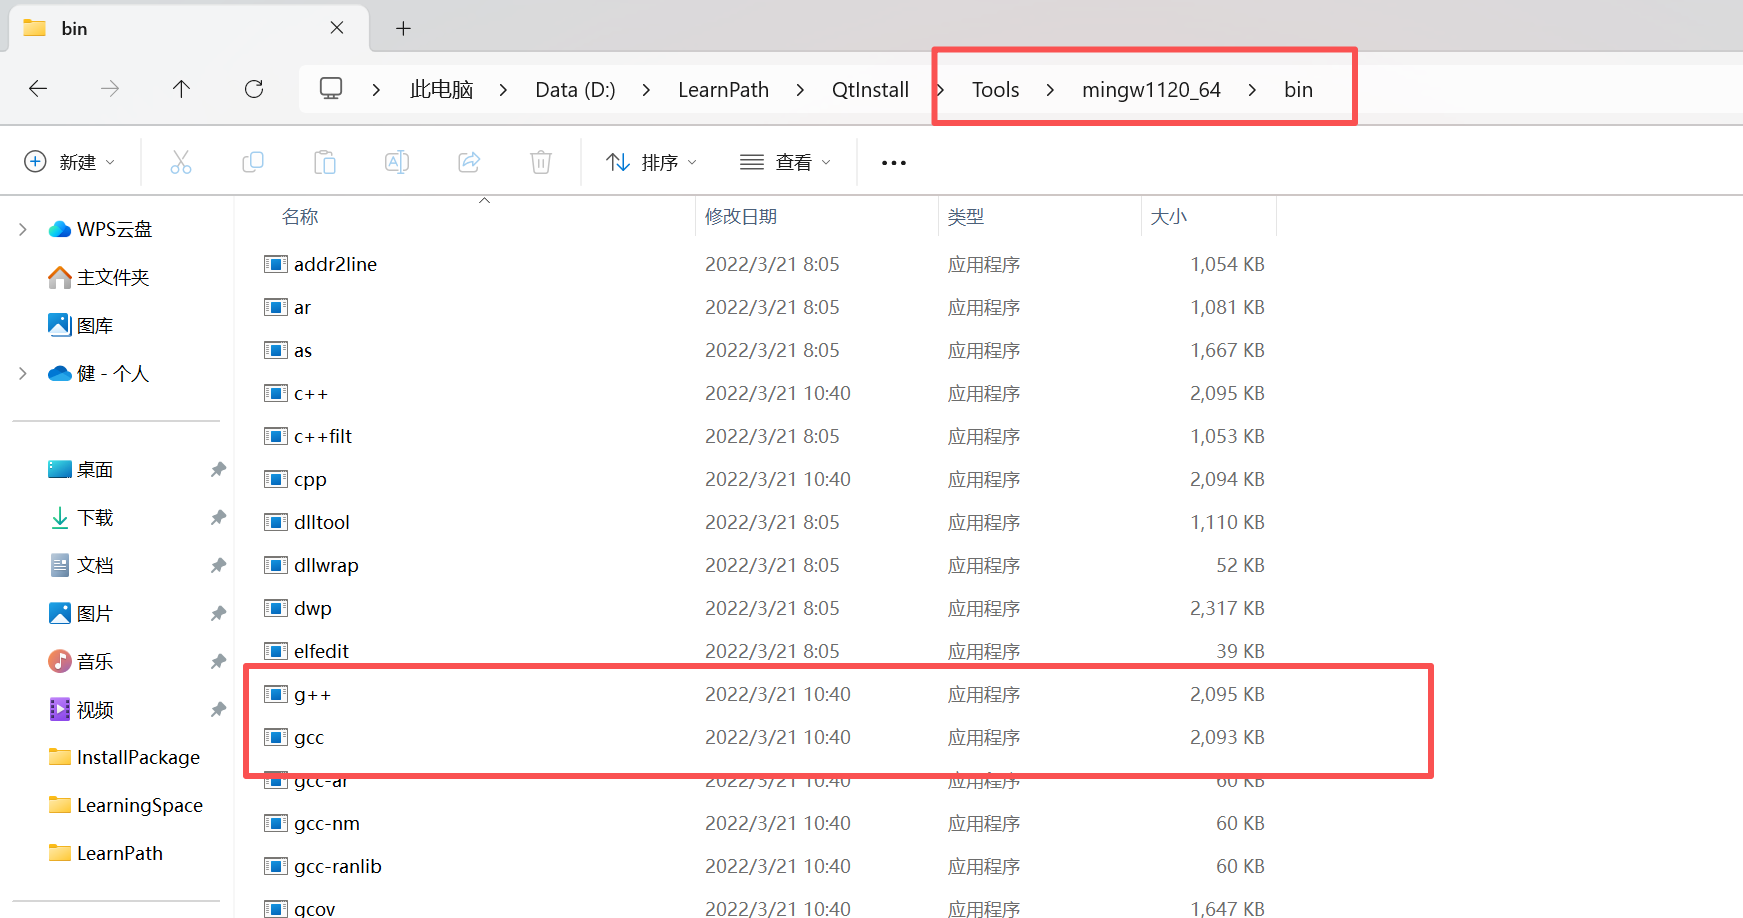Sort by 类型 column header

(x=966, y=217)
